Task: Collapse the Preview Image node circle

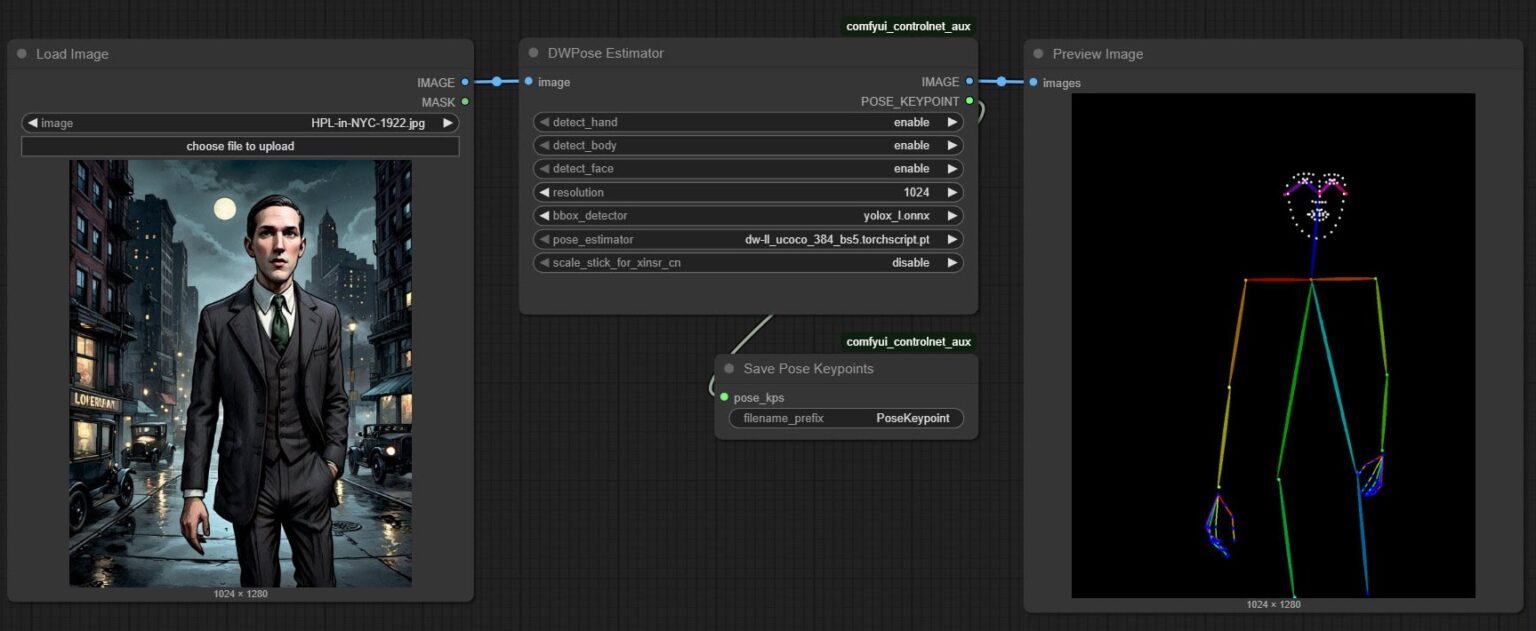Action: click(x=1038, y=54)
